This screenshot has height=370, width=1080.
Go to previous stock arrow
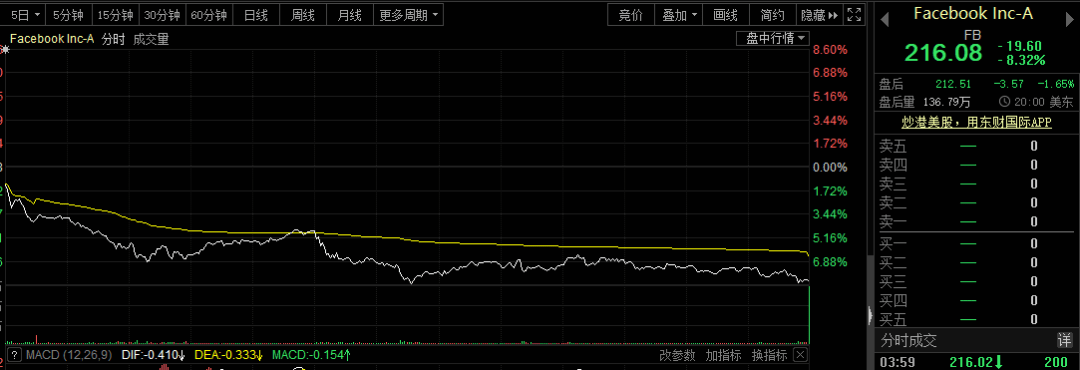884,21
